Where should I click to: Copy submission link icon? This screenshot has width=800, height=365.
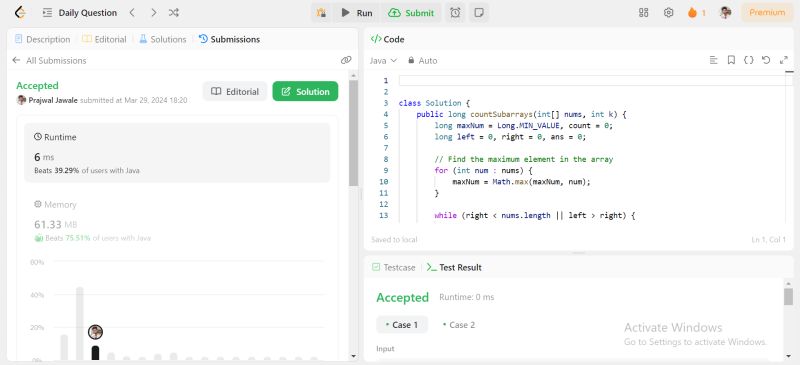click(346, 60)
